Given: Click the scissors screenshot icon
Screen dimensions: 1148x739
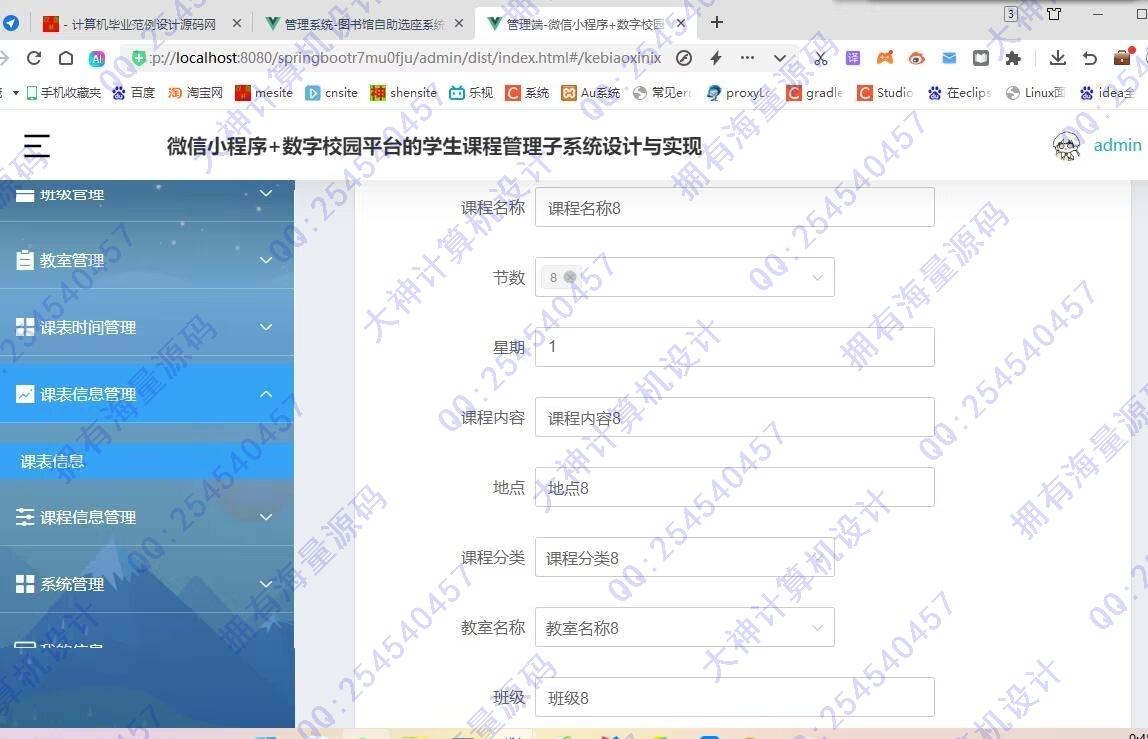Looking at the screenshot, I should (x=821, y=59).
